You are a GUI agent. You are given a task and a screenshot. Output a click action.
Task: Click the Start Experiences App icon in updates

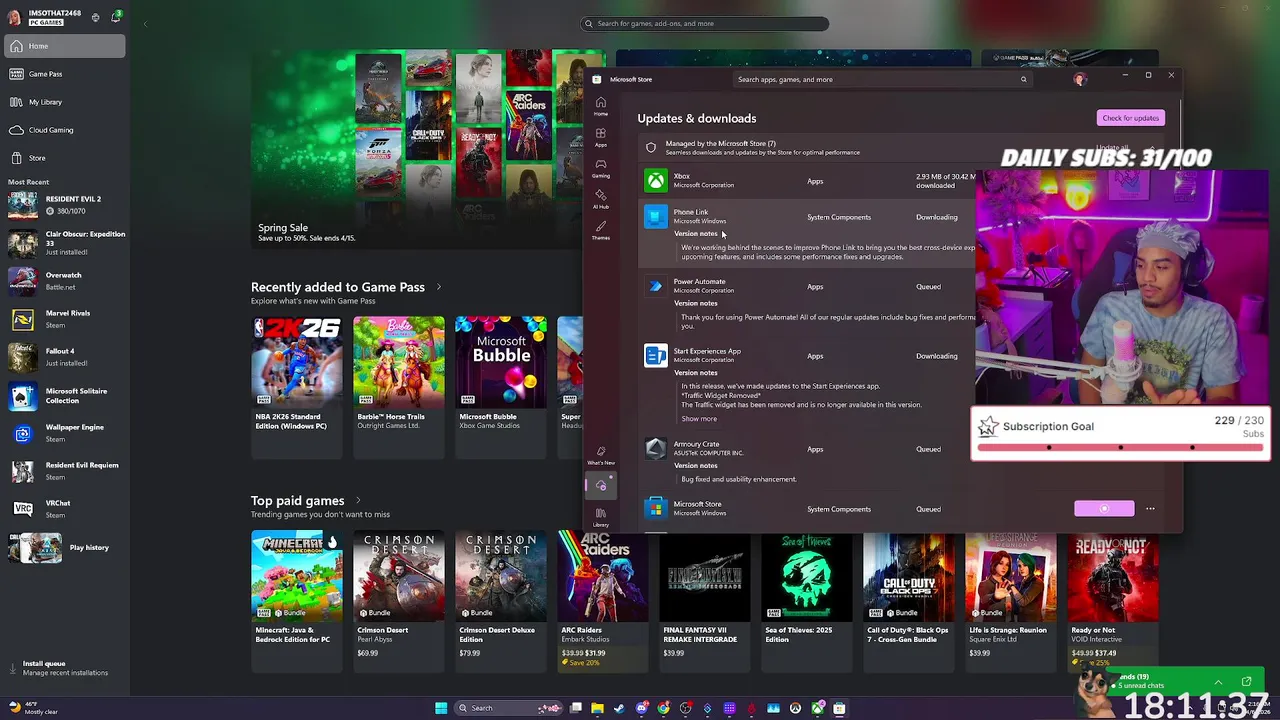click(655, 356)
